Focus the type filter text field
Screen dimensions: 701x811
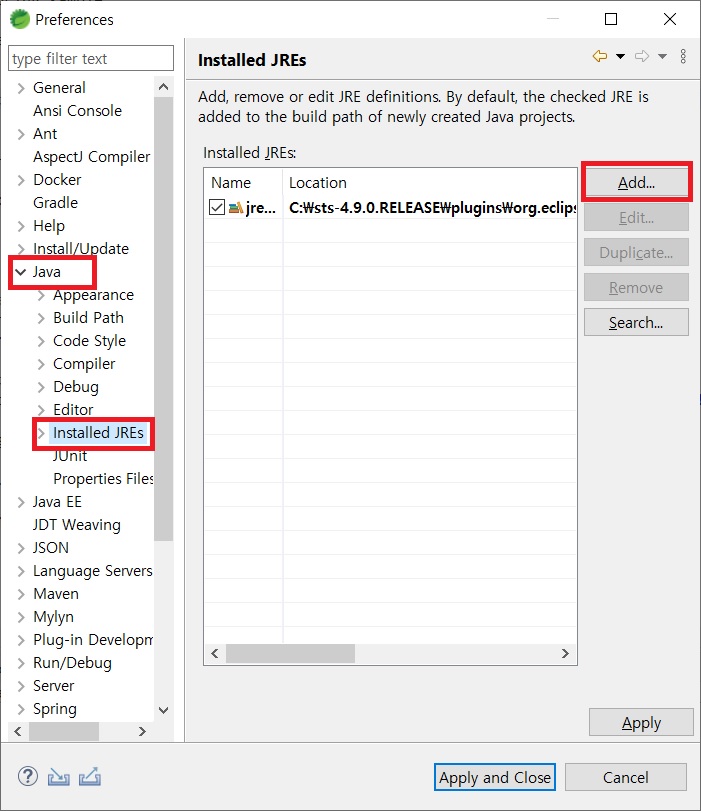click(91, 58)
